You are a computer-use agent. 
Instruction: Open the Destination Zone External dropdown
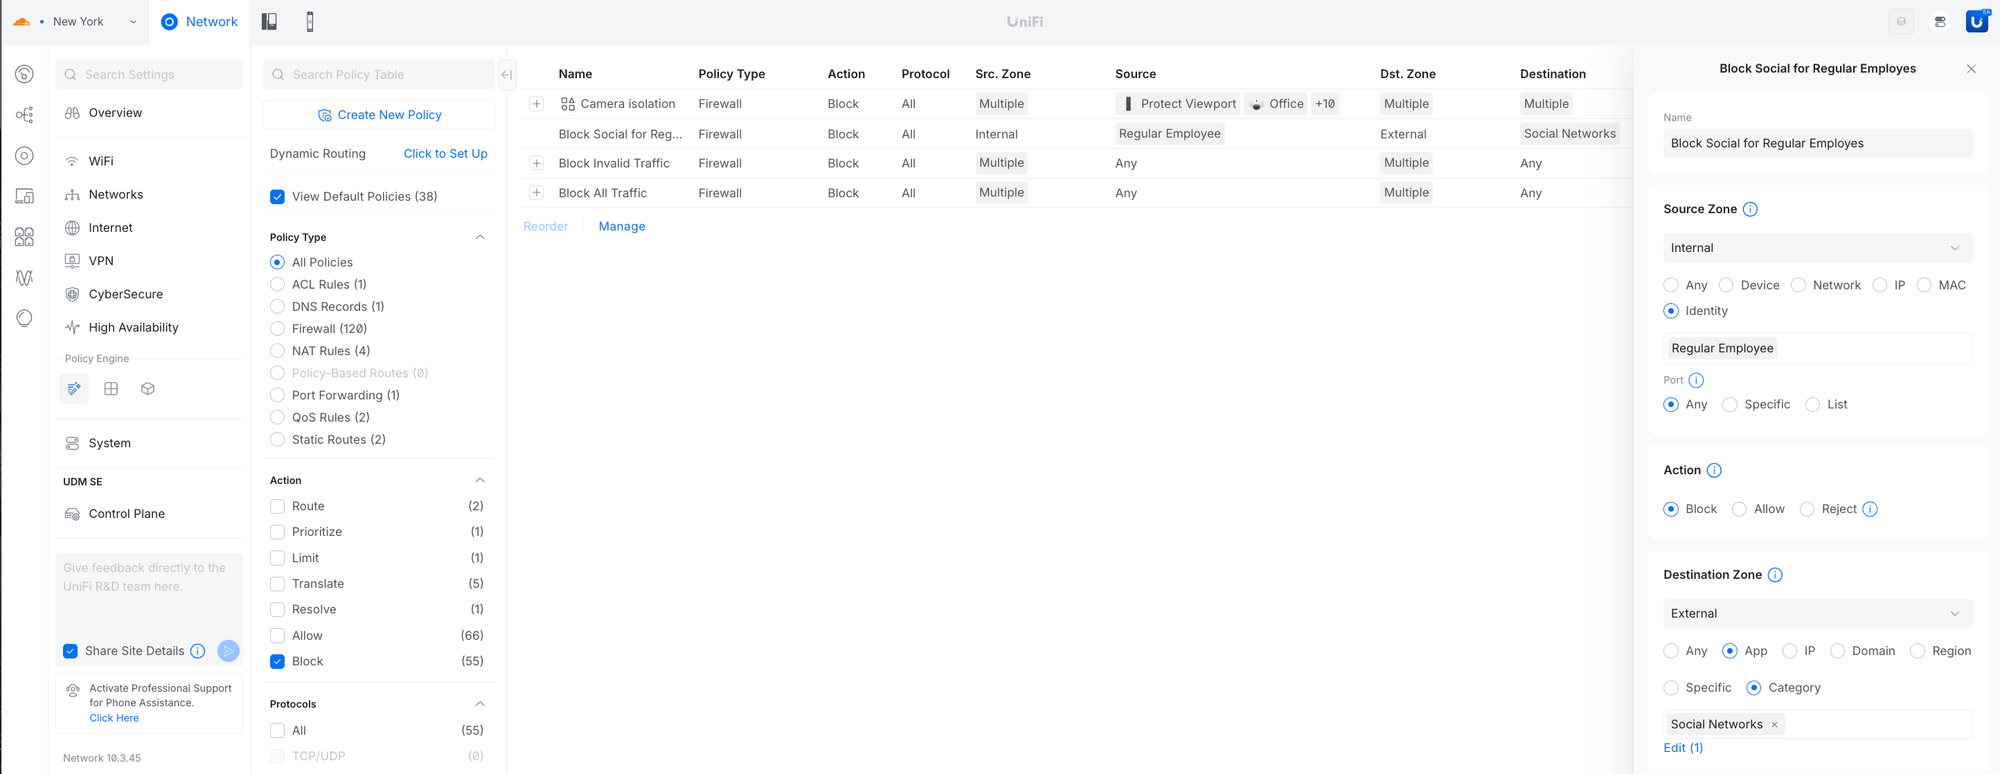(1816, 614)
